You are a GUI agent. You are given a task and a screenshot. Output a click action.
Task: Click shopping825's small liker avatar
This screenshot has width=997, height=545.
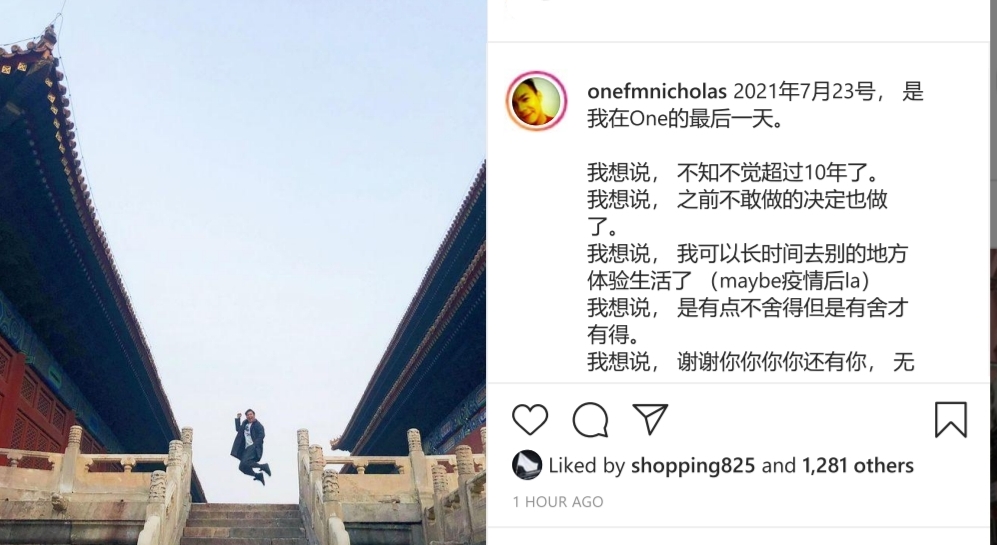[x=526, y=465]
